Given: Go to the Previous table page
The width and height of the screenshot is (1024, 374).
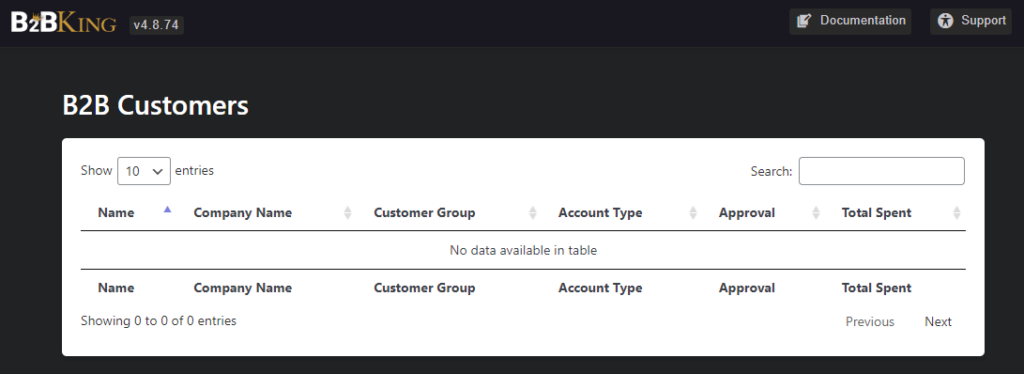Looking at the screenshot, I should [870, 322].
